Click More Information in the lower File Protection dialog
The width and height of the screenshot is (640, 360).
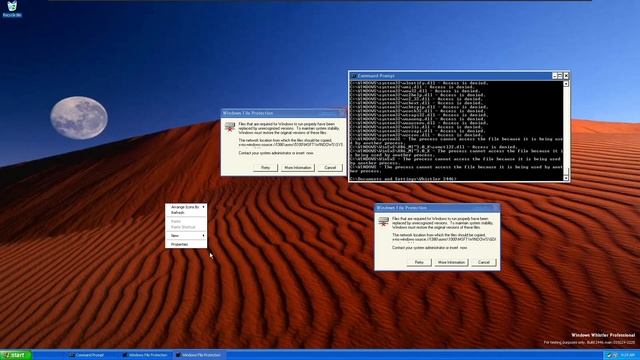tap(451, 262)
